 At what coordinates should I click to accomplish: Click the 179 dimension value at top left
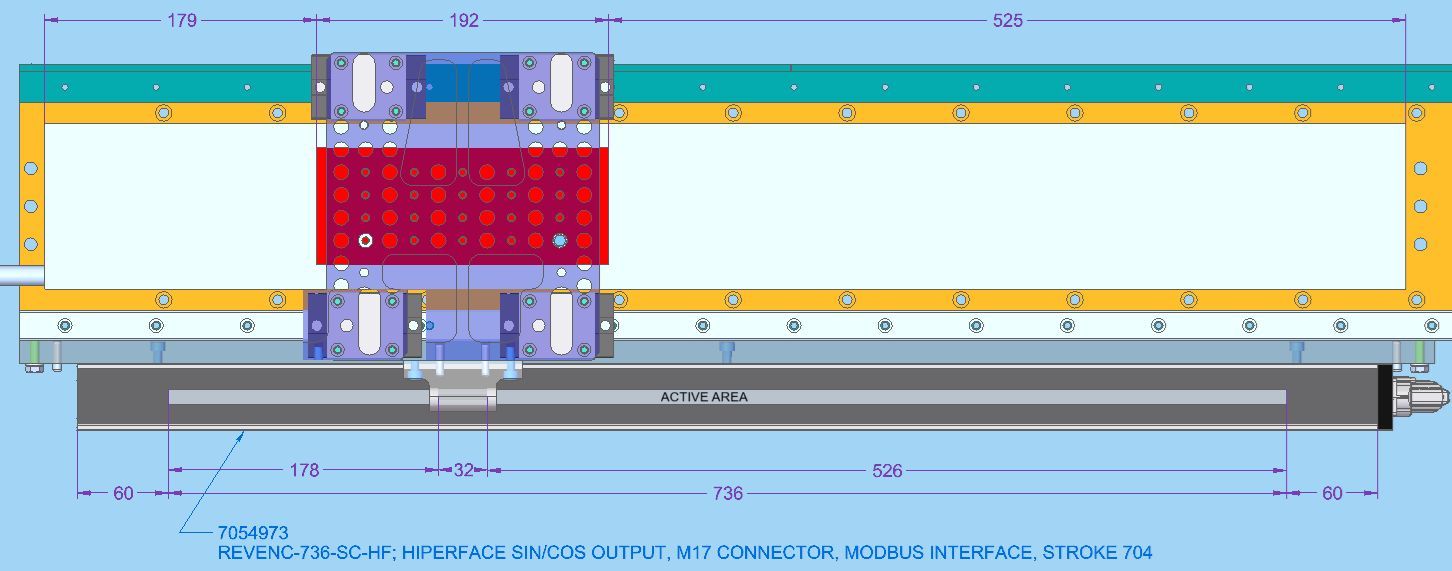pyautogui.click(x=181, y=20)
